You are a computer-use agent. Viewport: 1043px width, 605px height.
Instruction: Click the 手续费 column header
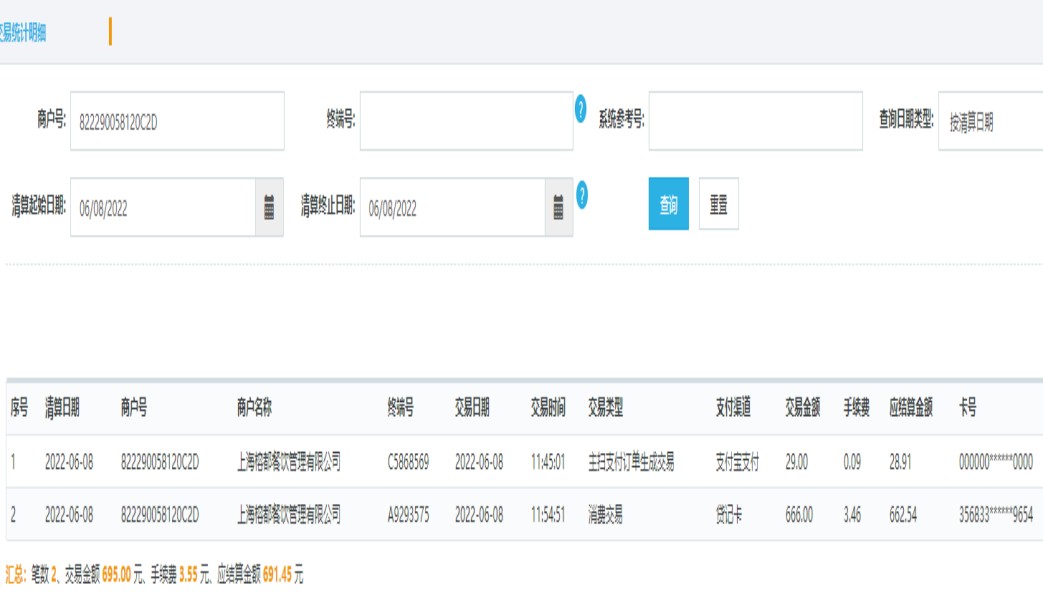855,408
